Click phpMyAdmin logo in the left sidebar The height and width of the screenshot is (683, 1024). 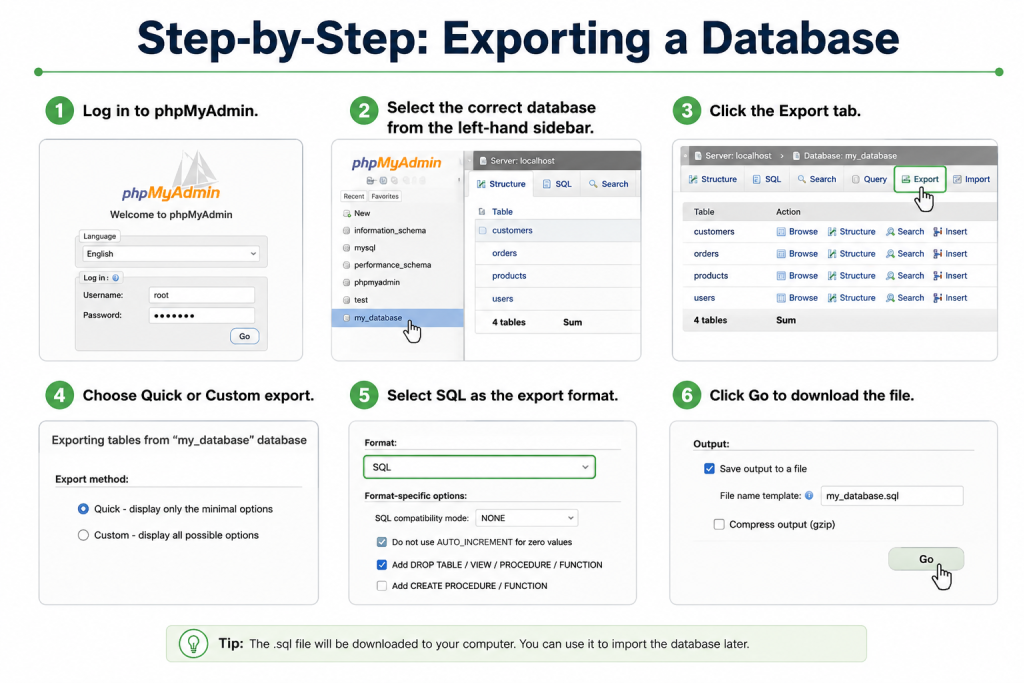[396, 163]
